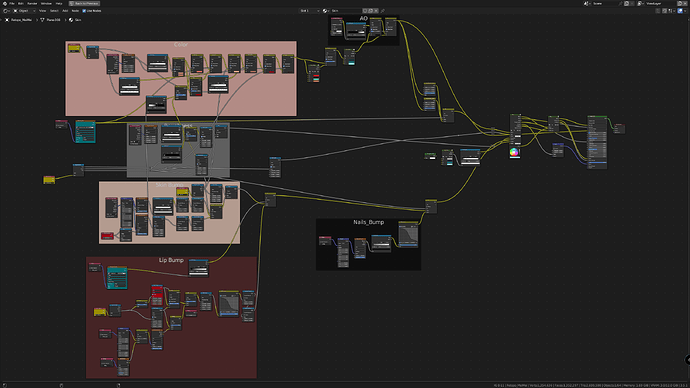Select the Color frame label
The height and width of the screenshot is (388, 690).
[181, 44]
